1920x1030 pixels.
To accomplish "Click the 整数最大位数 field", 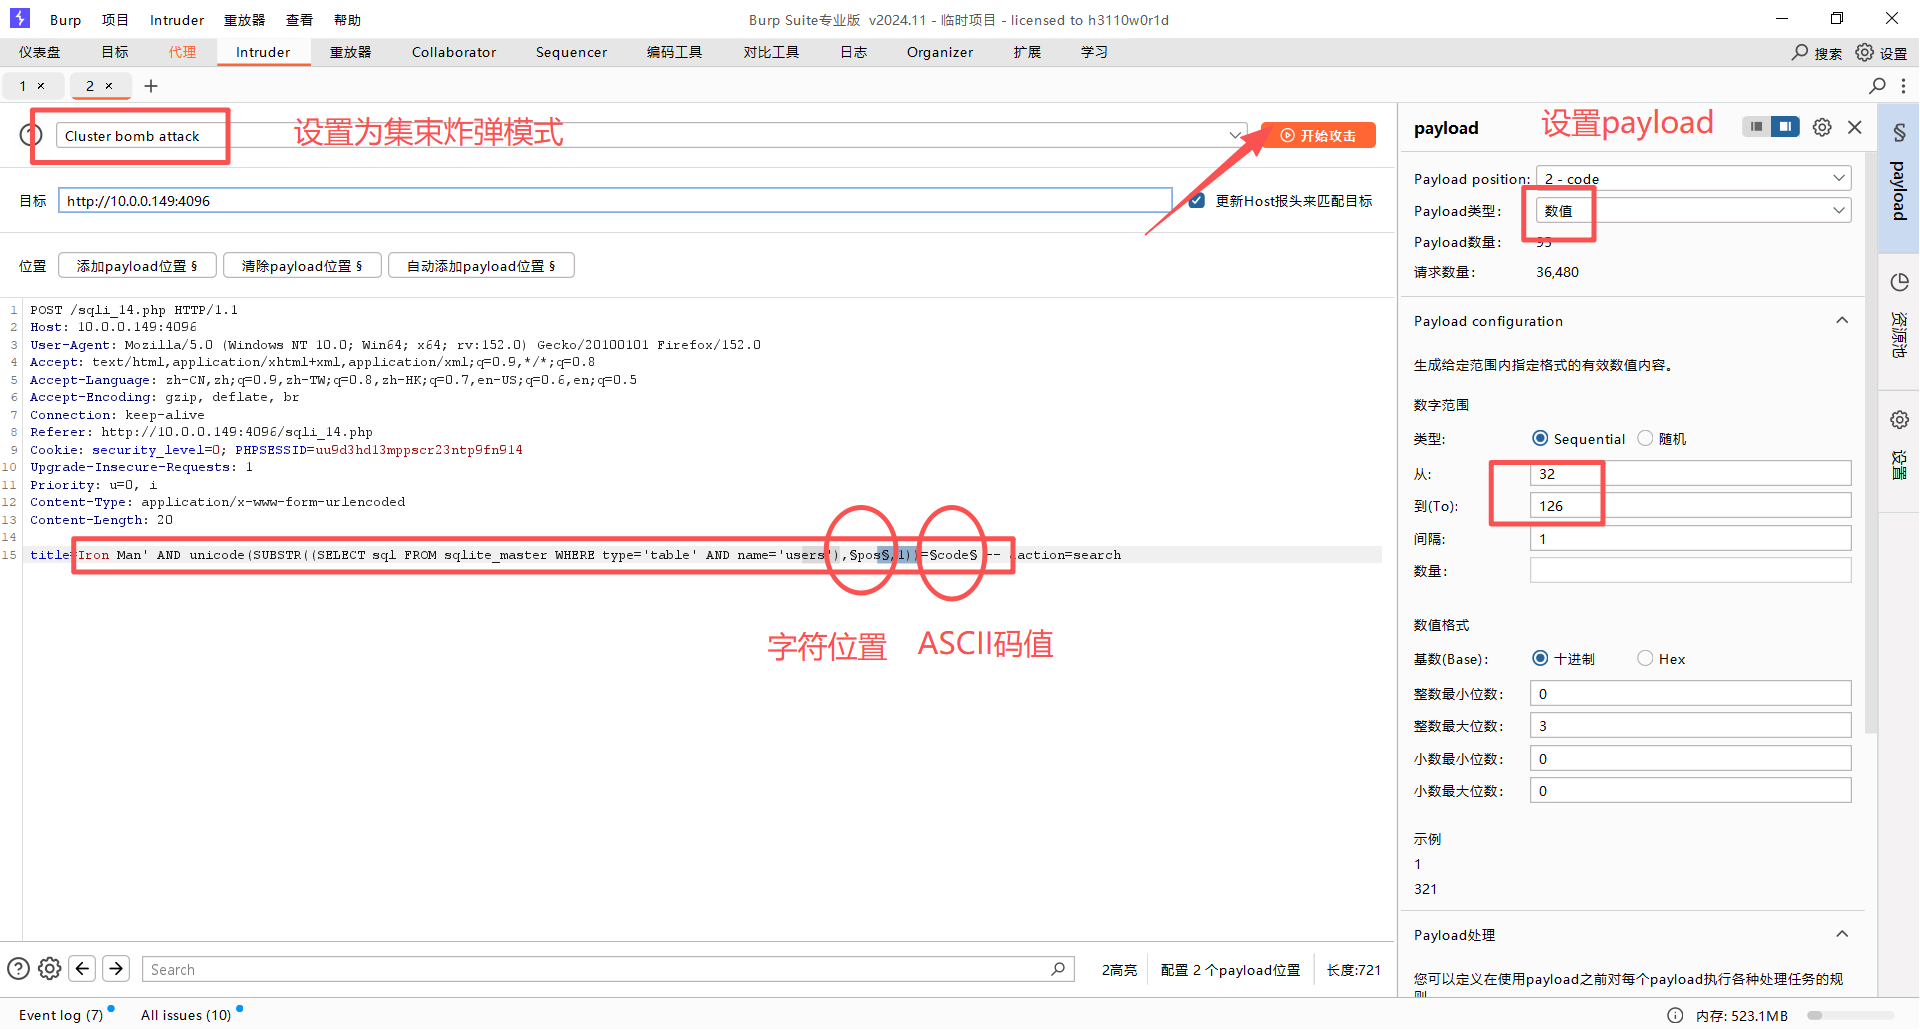I will click(1690, 725).
